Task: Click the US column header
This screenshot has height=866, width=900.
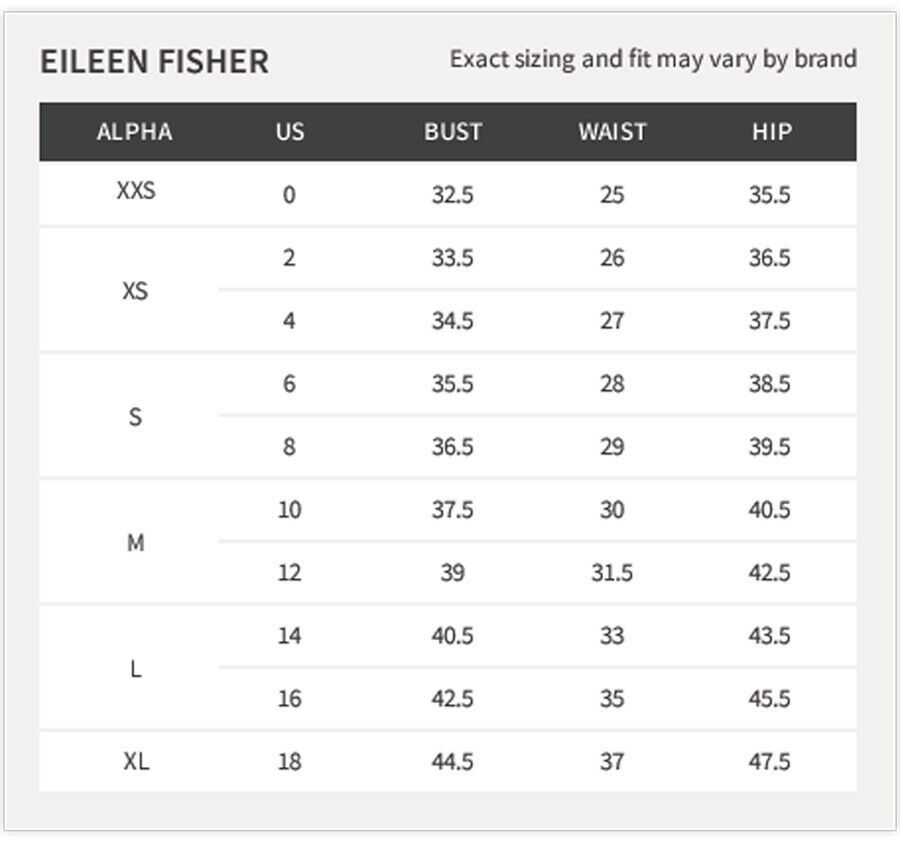Action: coord(290,132)
